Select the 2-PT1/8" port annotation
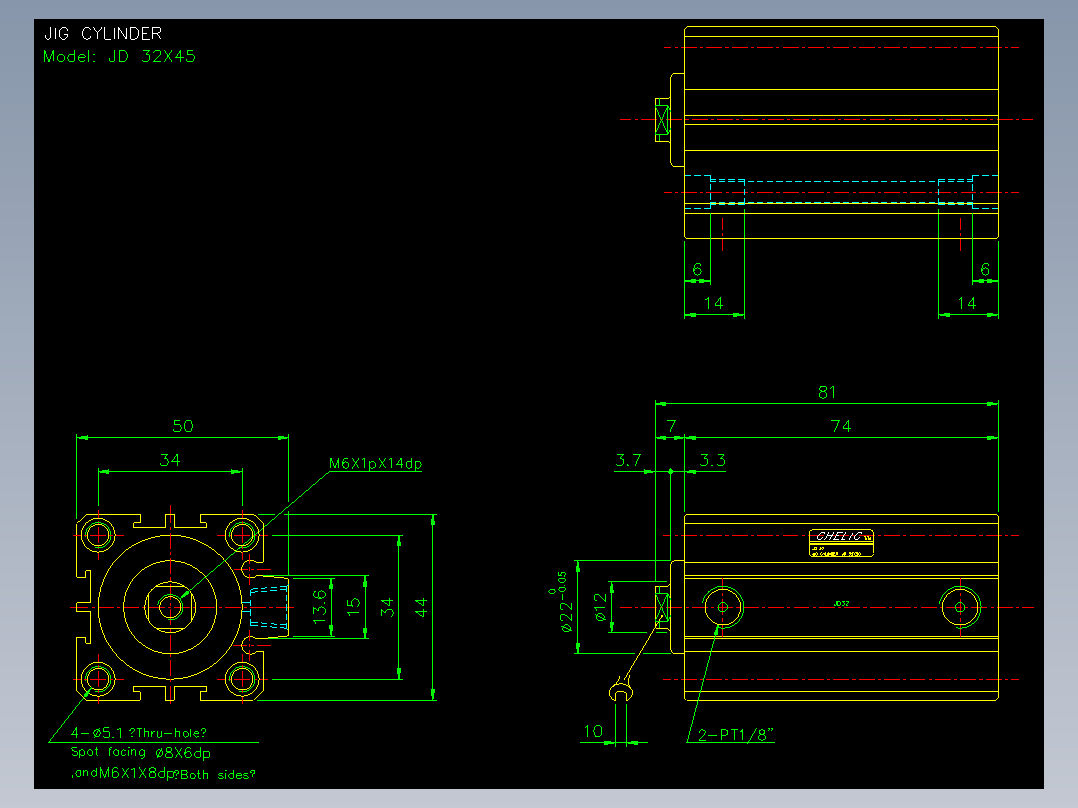This screenshot has width=1078, height=808. pos(736,734)
